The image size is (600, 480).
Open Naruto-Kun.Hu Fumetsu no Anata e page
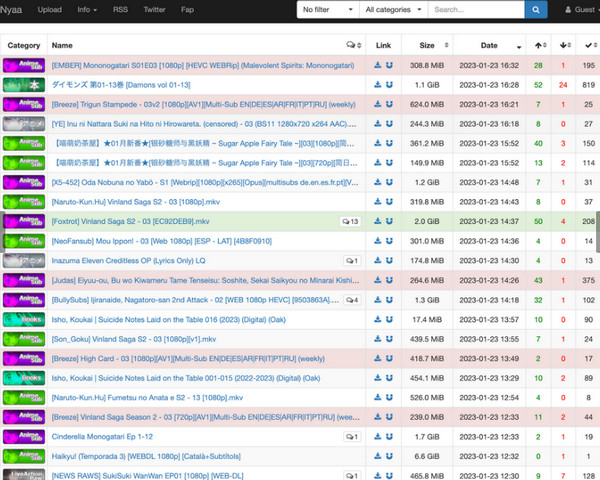point(147,397)
